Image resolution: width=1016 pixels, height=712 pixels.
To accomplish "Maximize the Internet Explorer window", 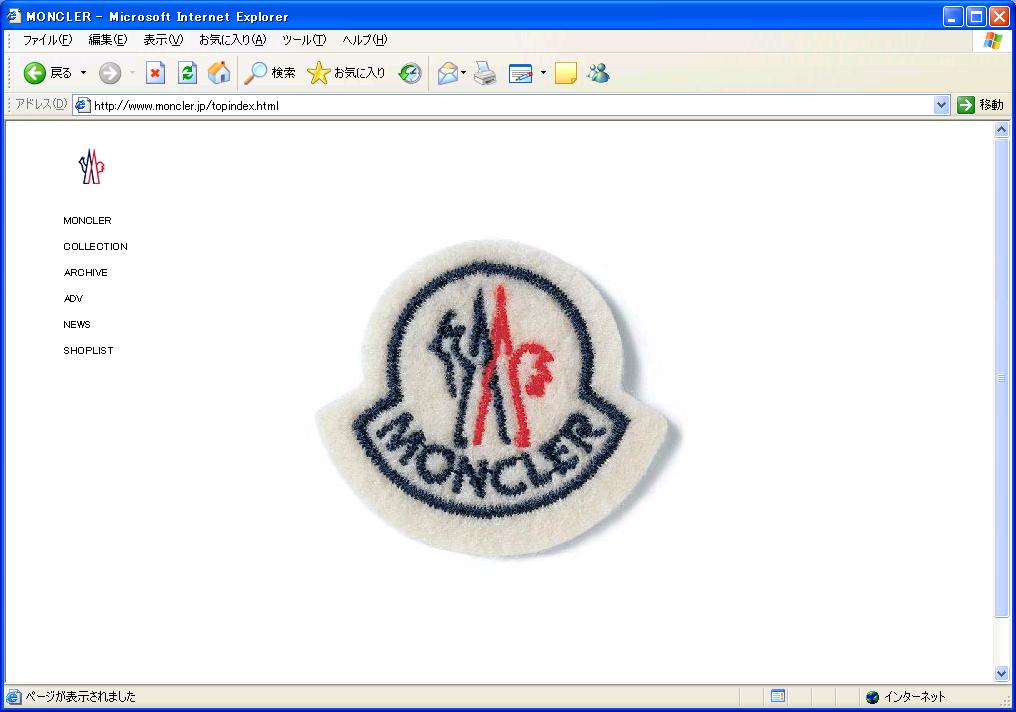I will tap(976, 16).
